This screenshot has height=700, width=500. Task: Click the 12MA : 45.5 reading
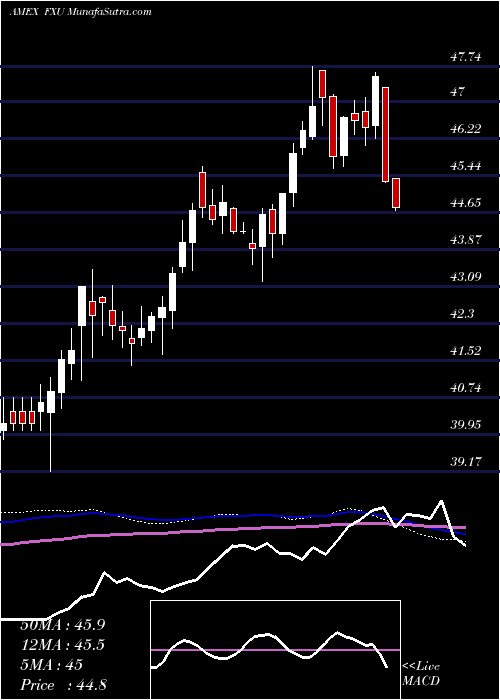pyautogui.click(x=63, y=645)
